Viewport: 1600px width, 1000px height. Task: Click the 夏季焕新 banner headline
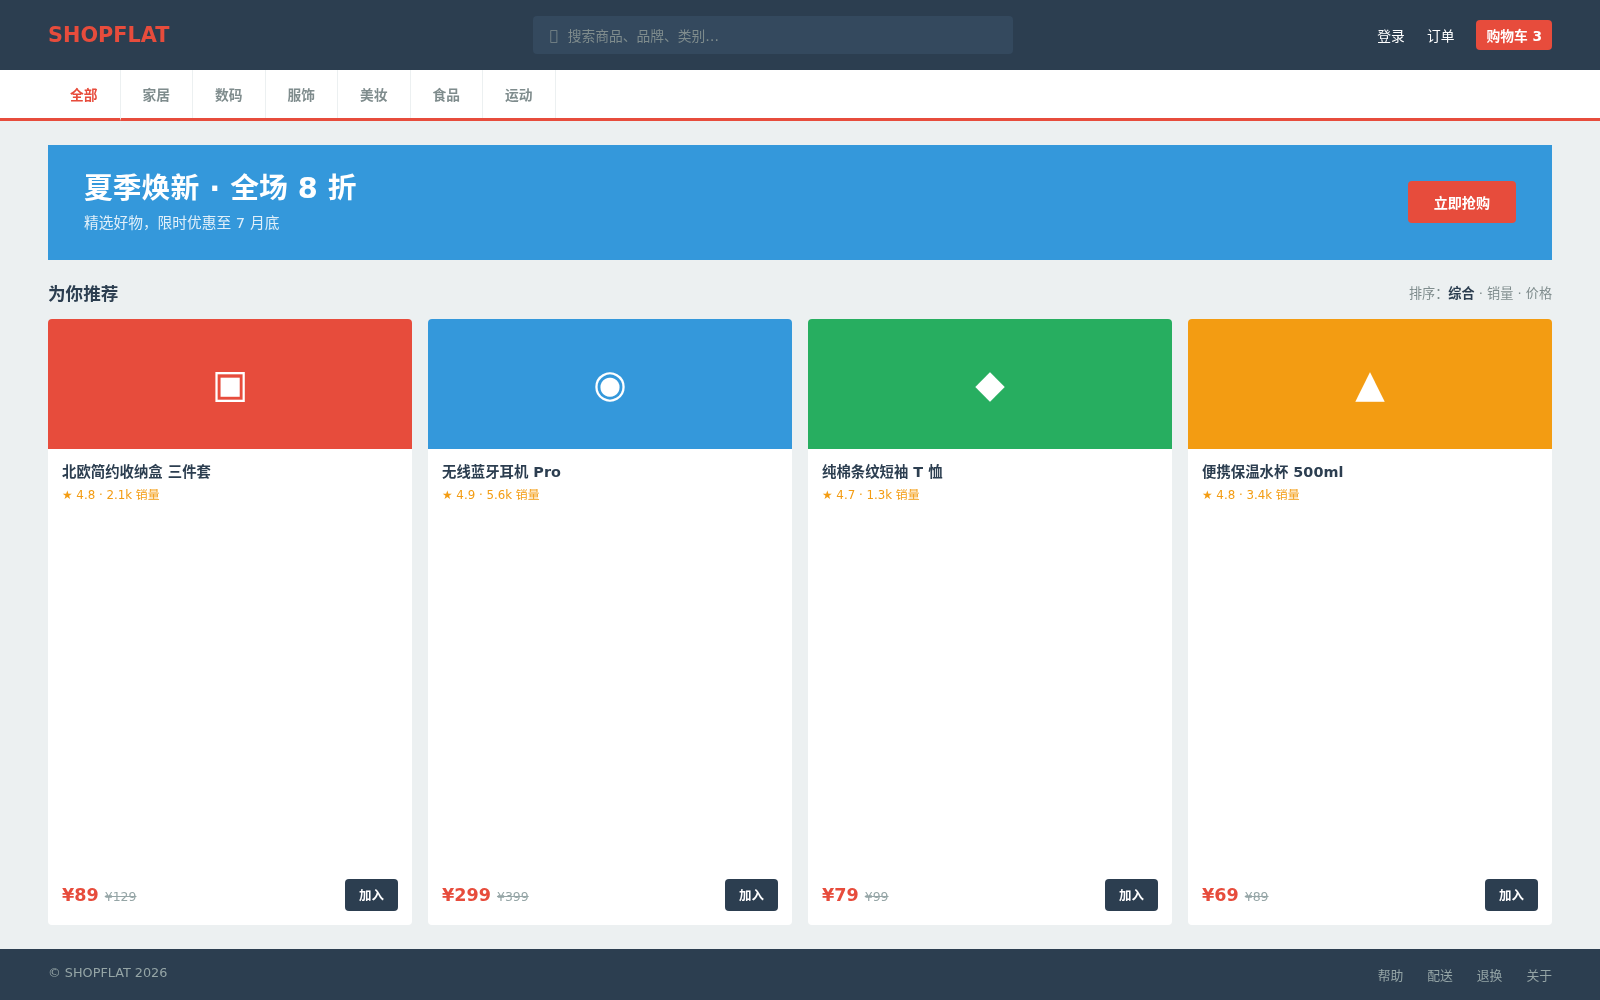[x=220, y=187]
